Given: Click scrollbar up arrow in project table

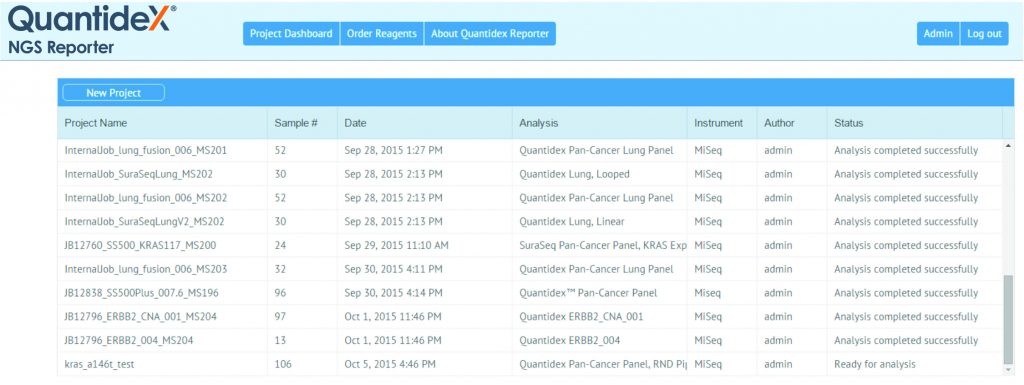Looking at the screenshot, I should 1008,145.
